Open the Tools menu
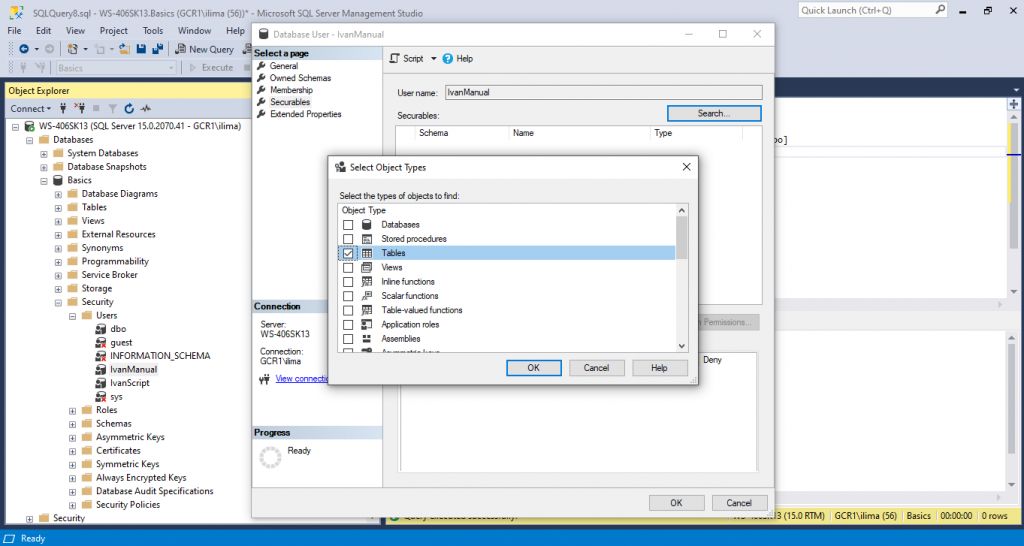Viewport: 1024px width, 546px height. click(x=153, y=31)
